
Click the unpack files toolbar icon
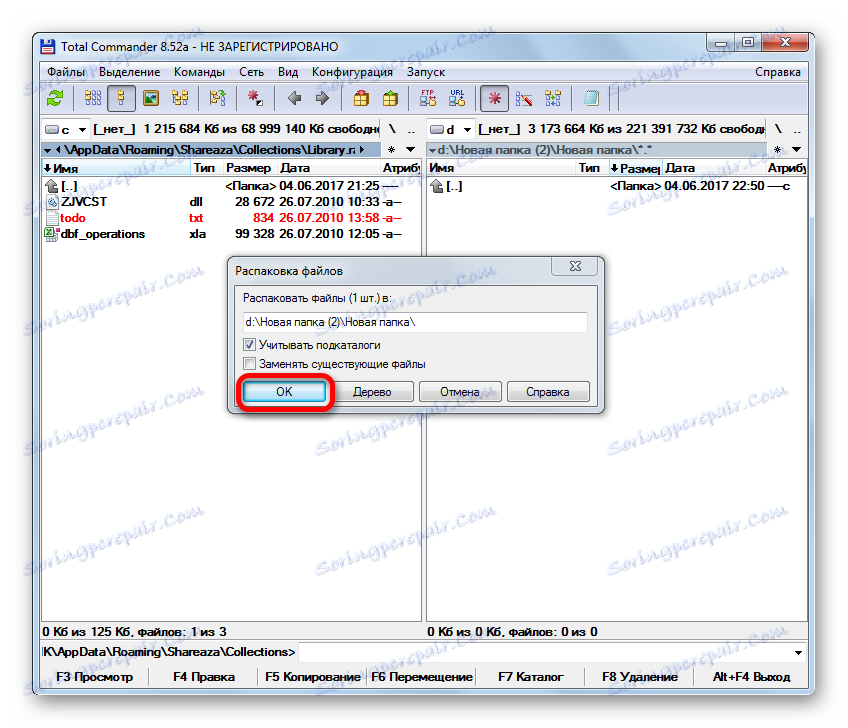(x=390, y=98)
